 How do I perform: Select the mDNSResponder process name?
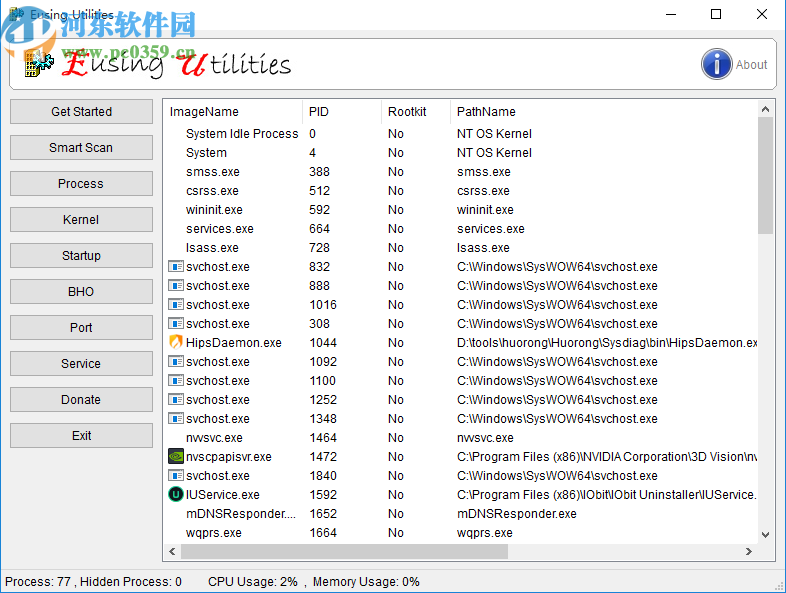[x=241, y=514]
